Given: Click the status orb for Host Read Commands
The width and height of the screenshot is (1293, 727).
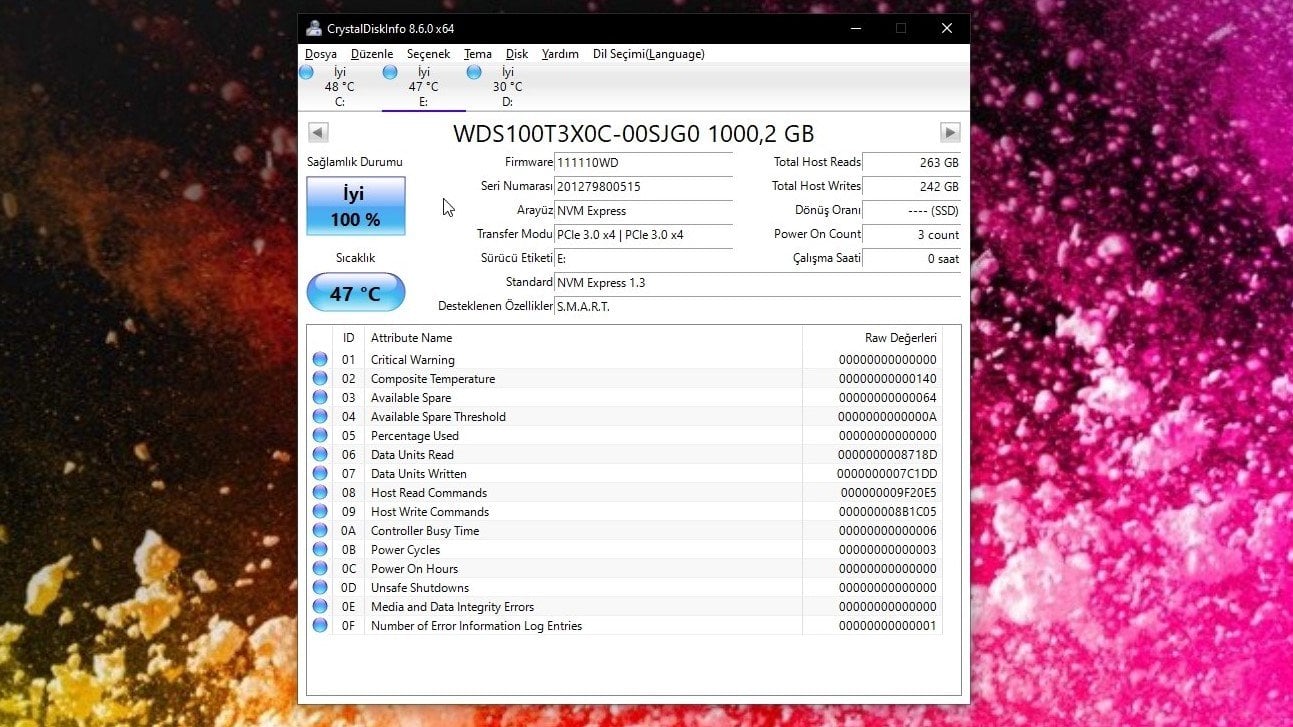Looking at the screenshot, I should point(320,492).
